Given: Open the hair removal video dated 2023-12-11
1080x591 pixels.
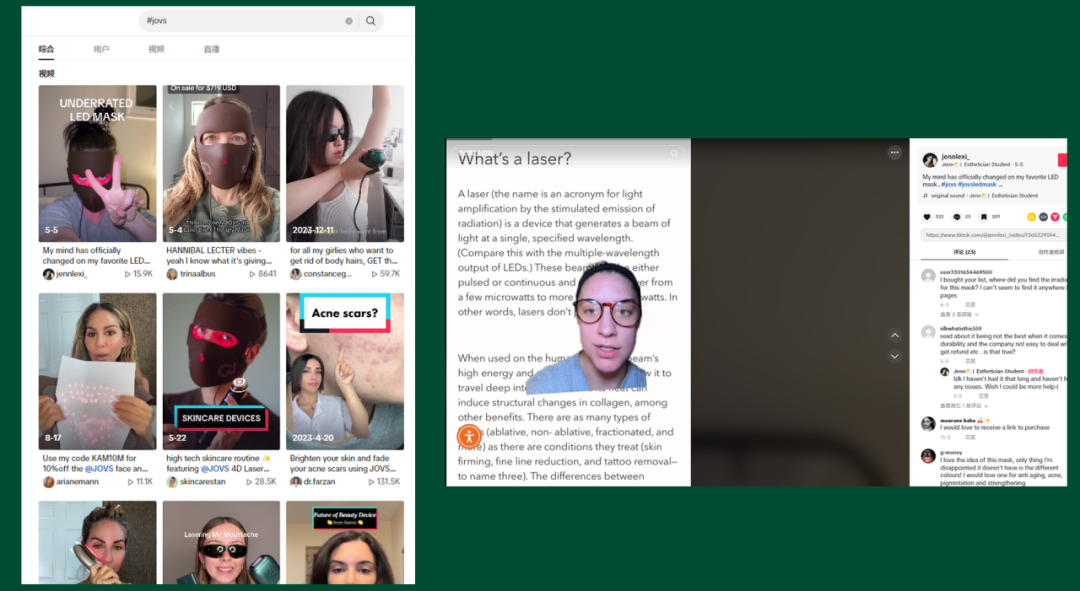Looking at the screenshot, I should 345,163.
